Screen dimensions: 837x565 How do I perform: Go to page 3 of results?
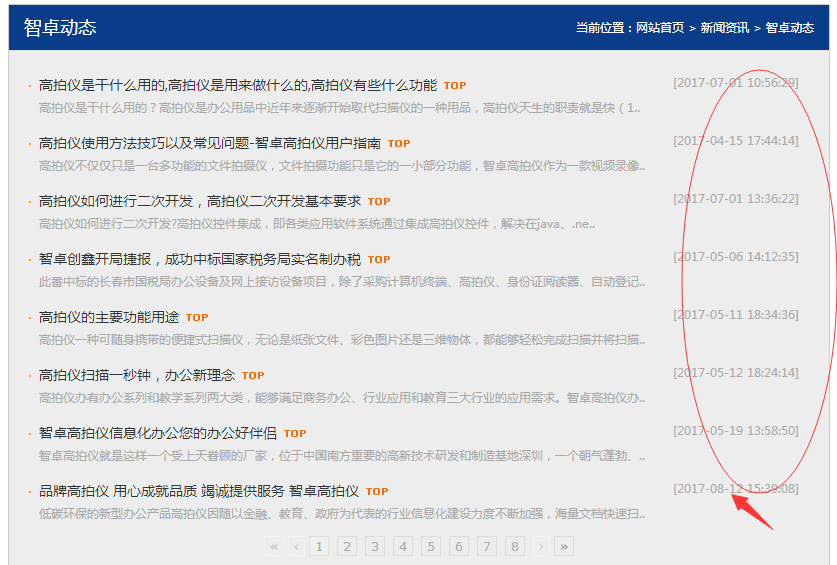(375, 546)
